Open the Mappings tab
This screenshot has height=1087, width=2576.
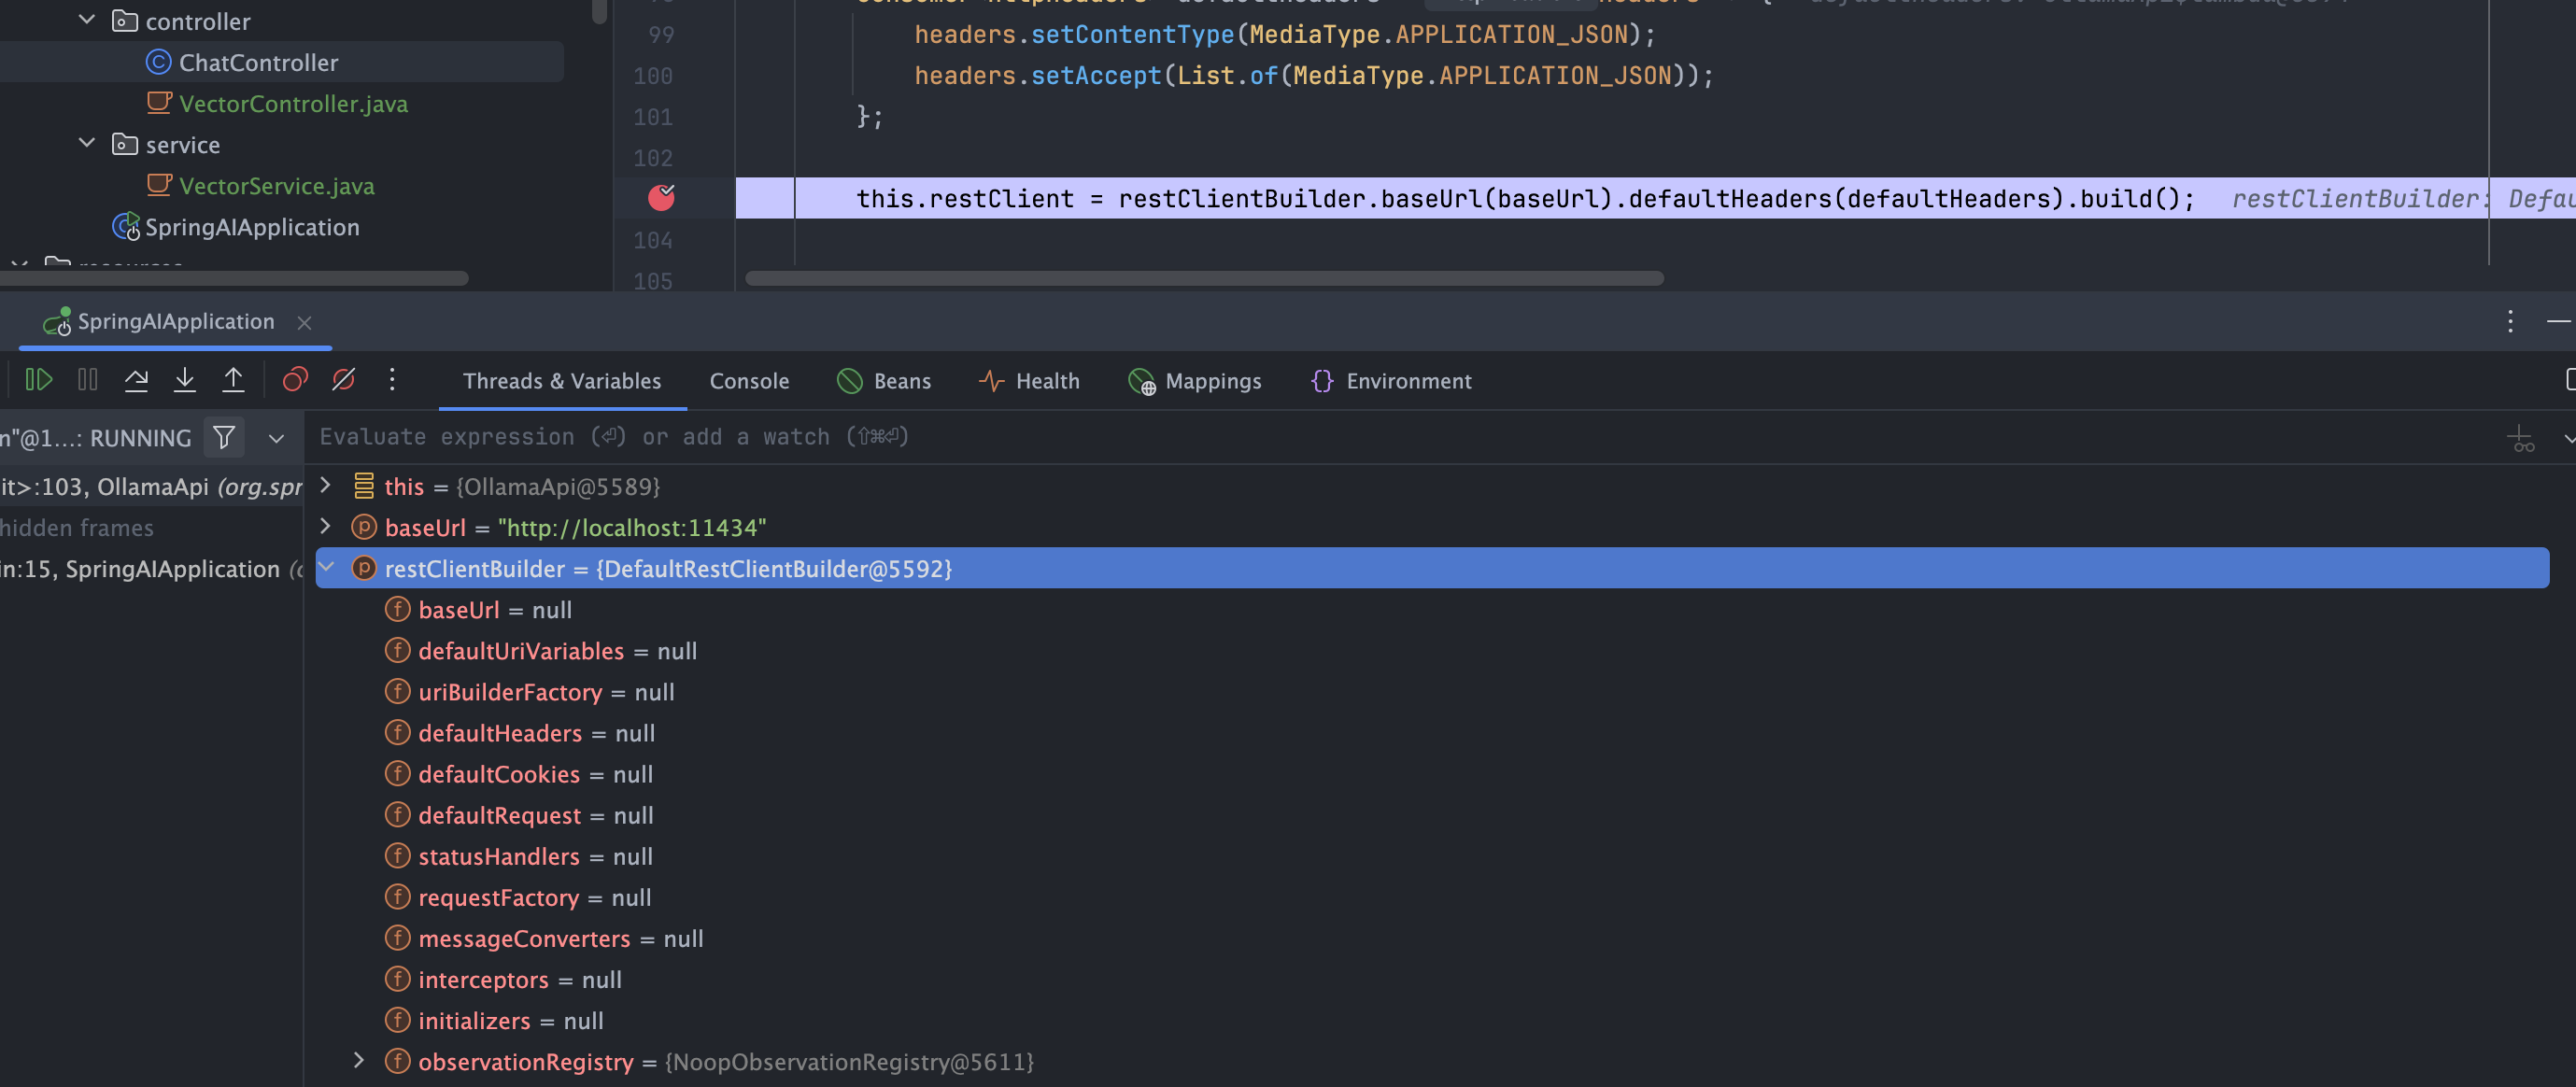tap(1195, 381)
